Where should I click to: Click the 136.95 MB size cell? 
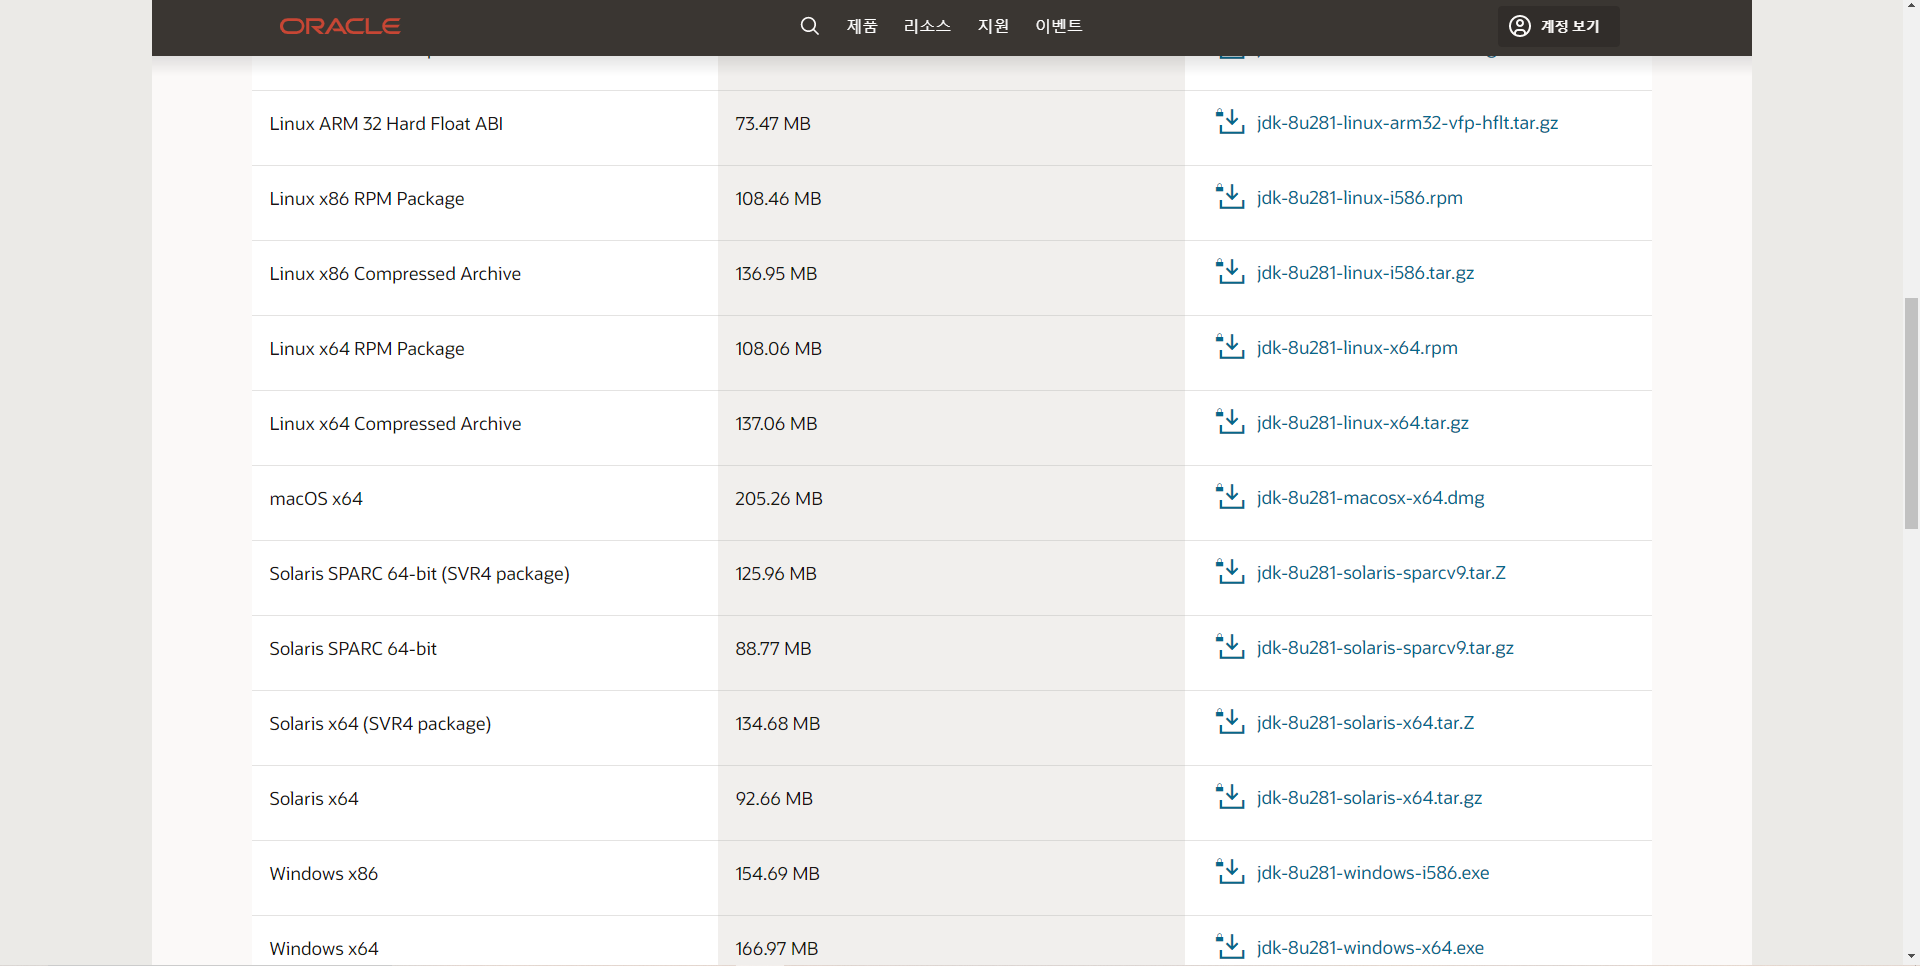(951, 278)
